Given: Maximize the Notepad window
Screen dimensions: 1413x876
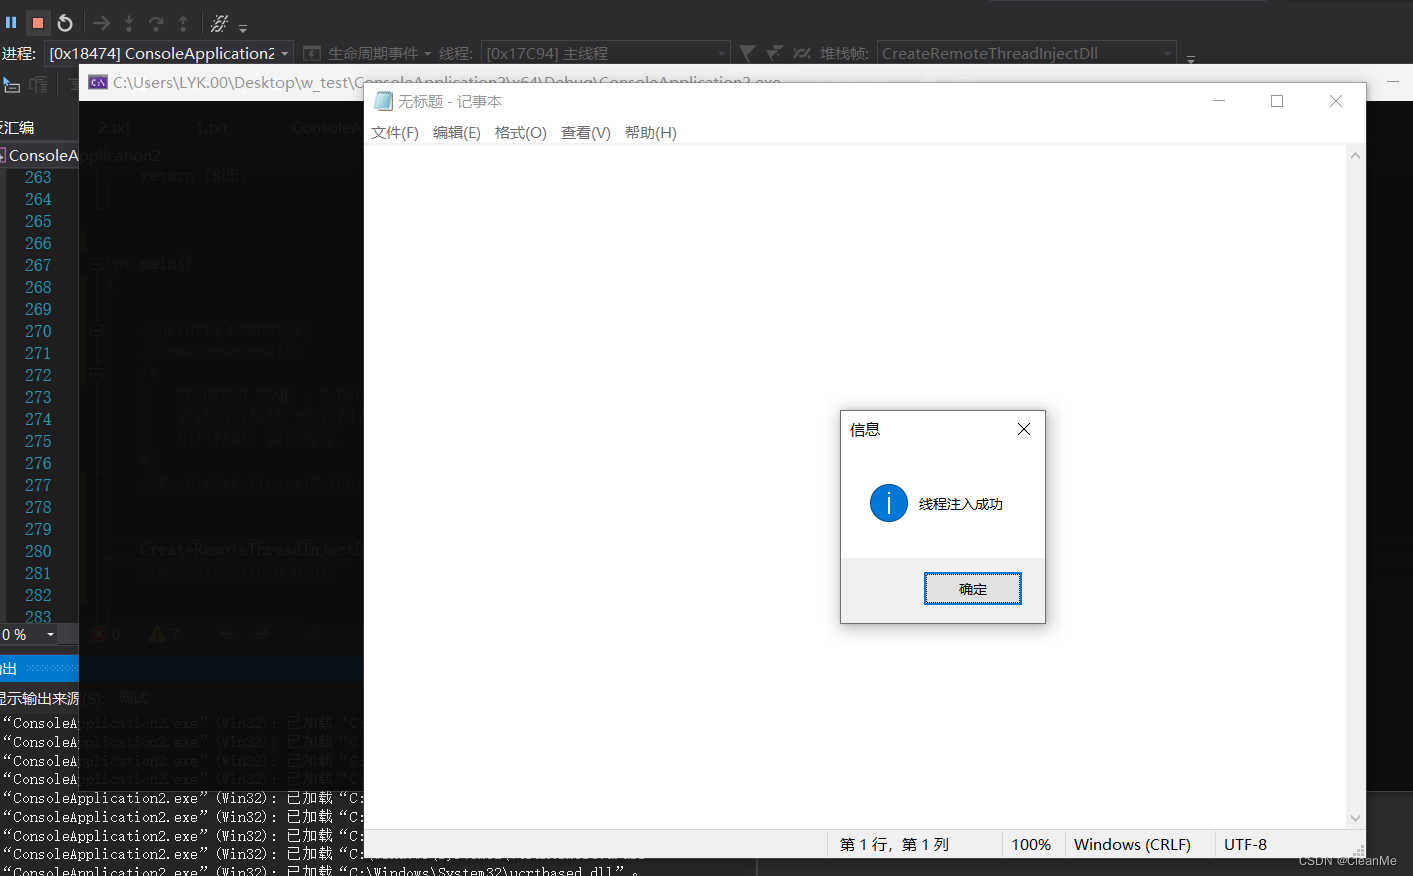Looking at the screenshot, I should pos(1277,101).
